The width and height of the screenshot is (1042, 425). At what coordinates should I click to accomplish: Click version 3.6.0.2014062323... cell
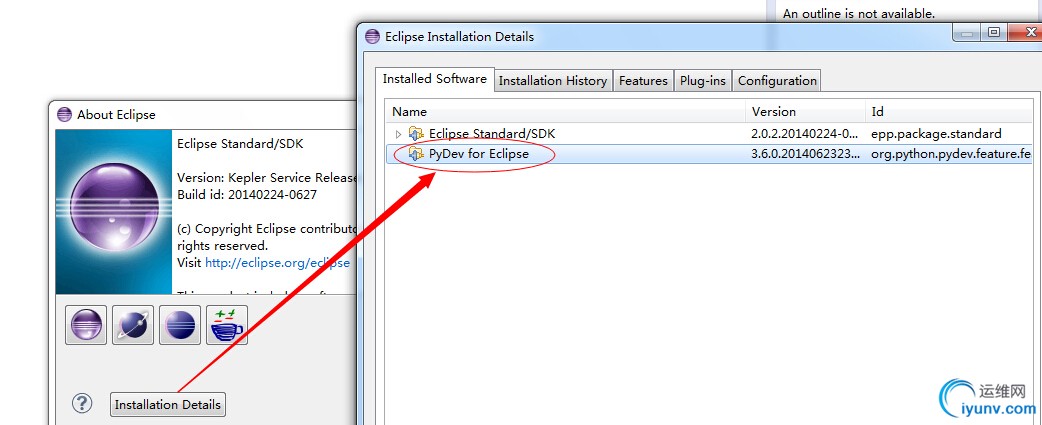point(806,154)
